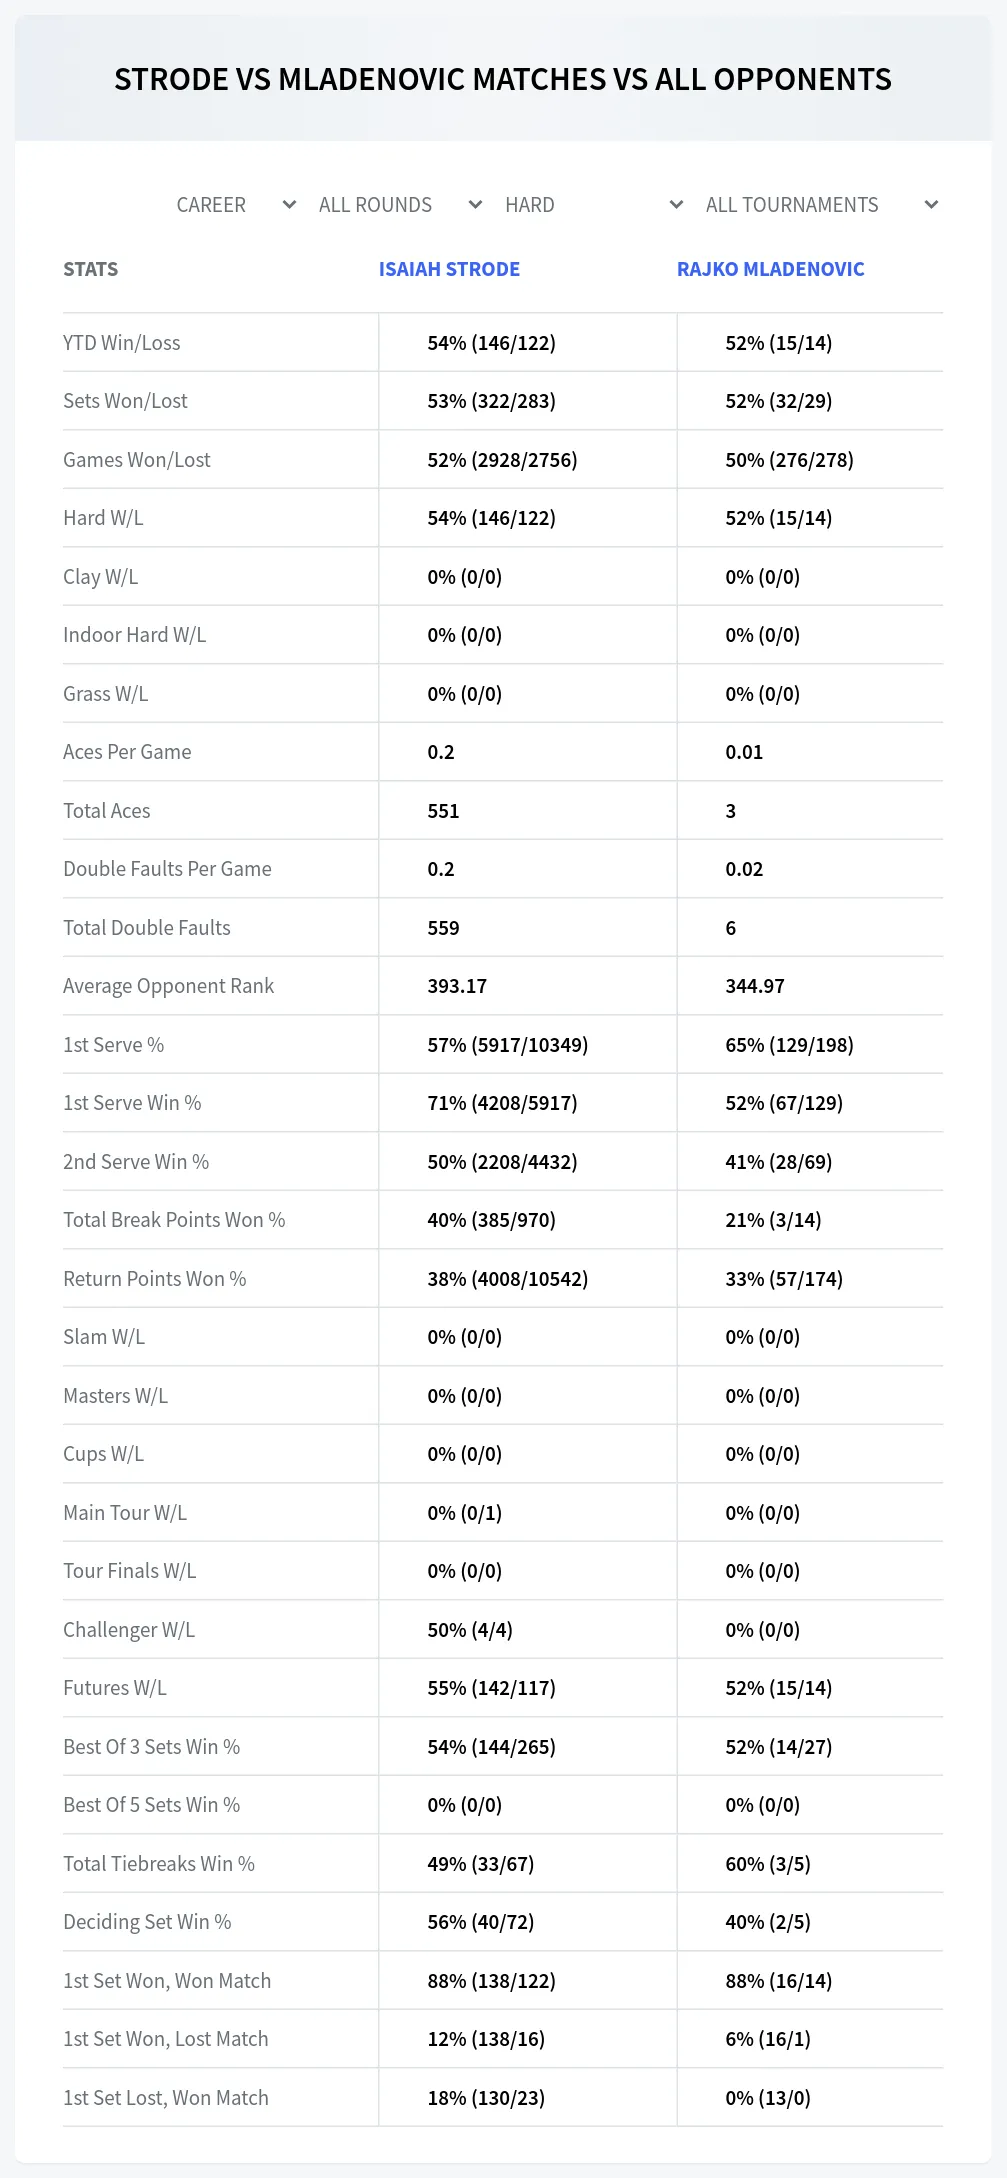Click the chevron beside ALL TOURNAMENTS
This screenshot has width=1007, height=2178.
pyautogui.click(x=931, y=205)
